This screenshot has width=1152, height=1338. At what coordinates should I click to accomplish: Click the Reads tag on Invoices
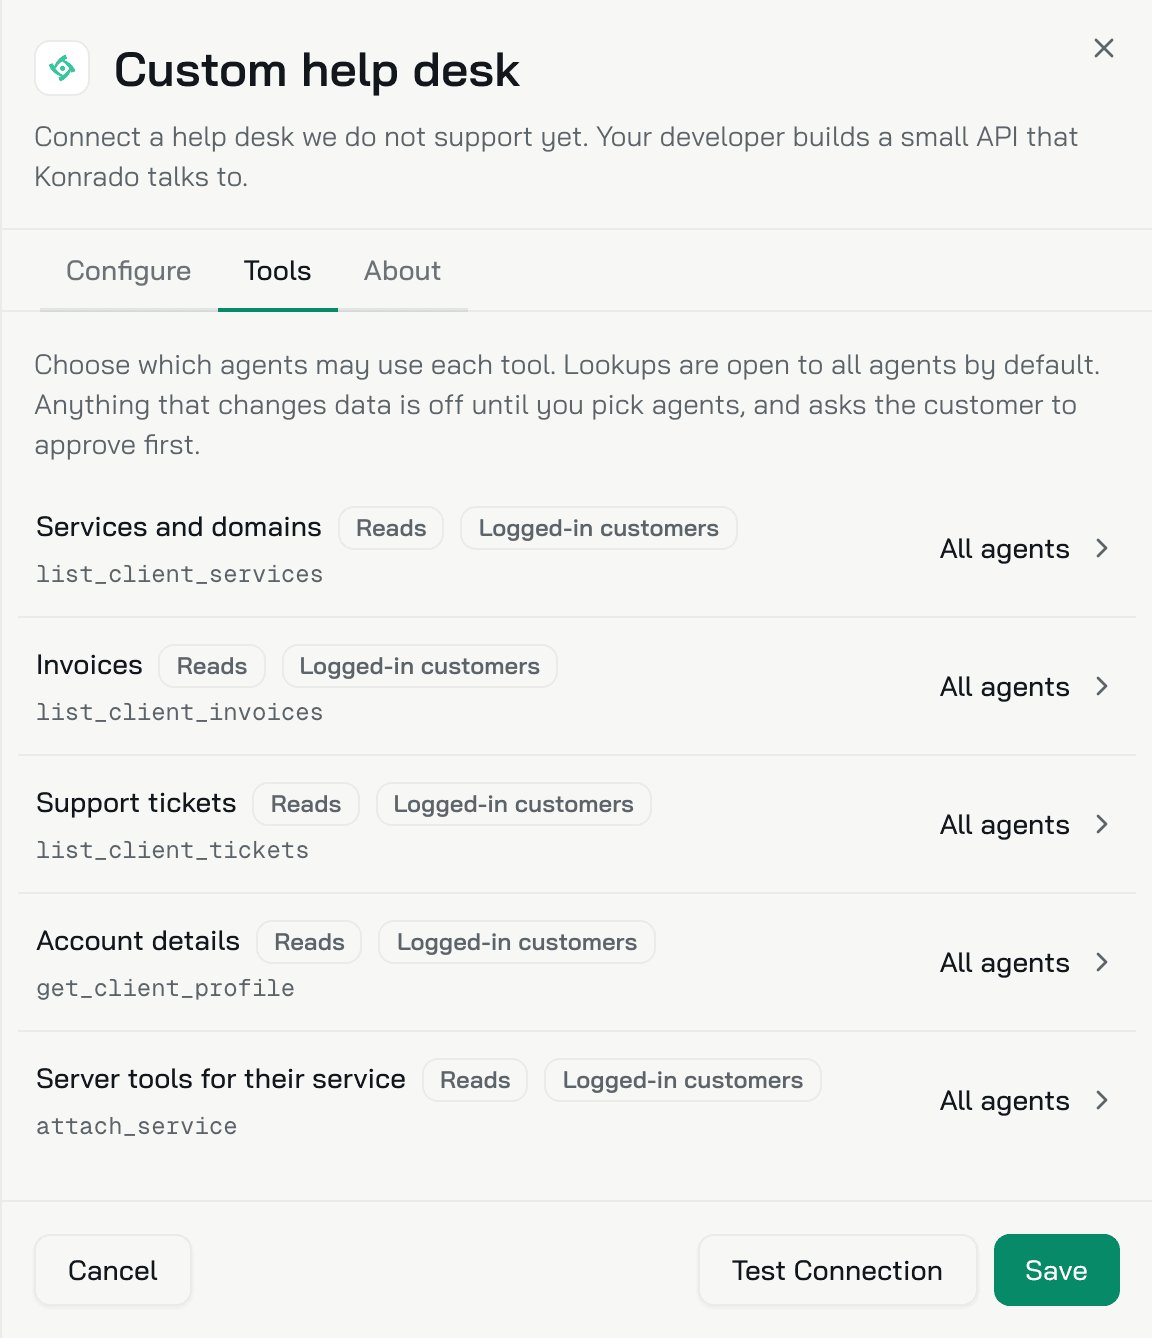click(212, 666)
